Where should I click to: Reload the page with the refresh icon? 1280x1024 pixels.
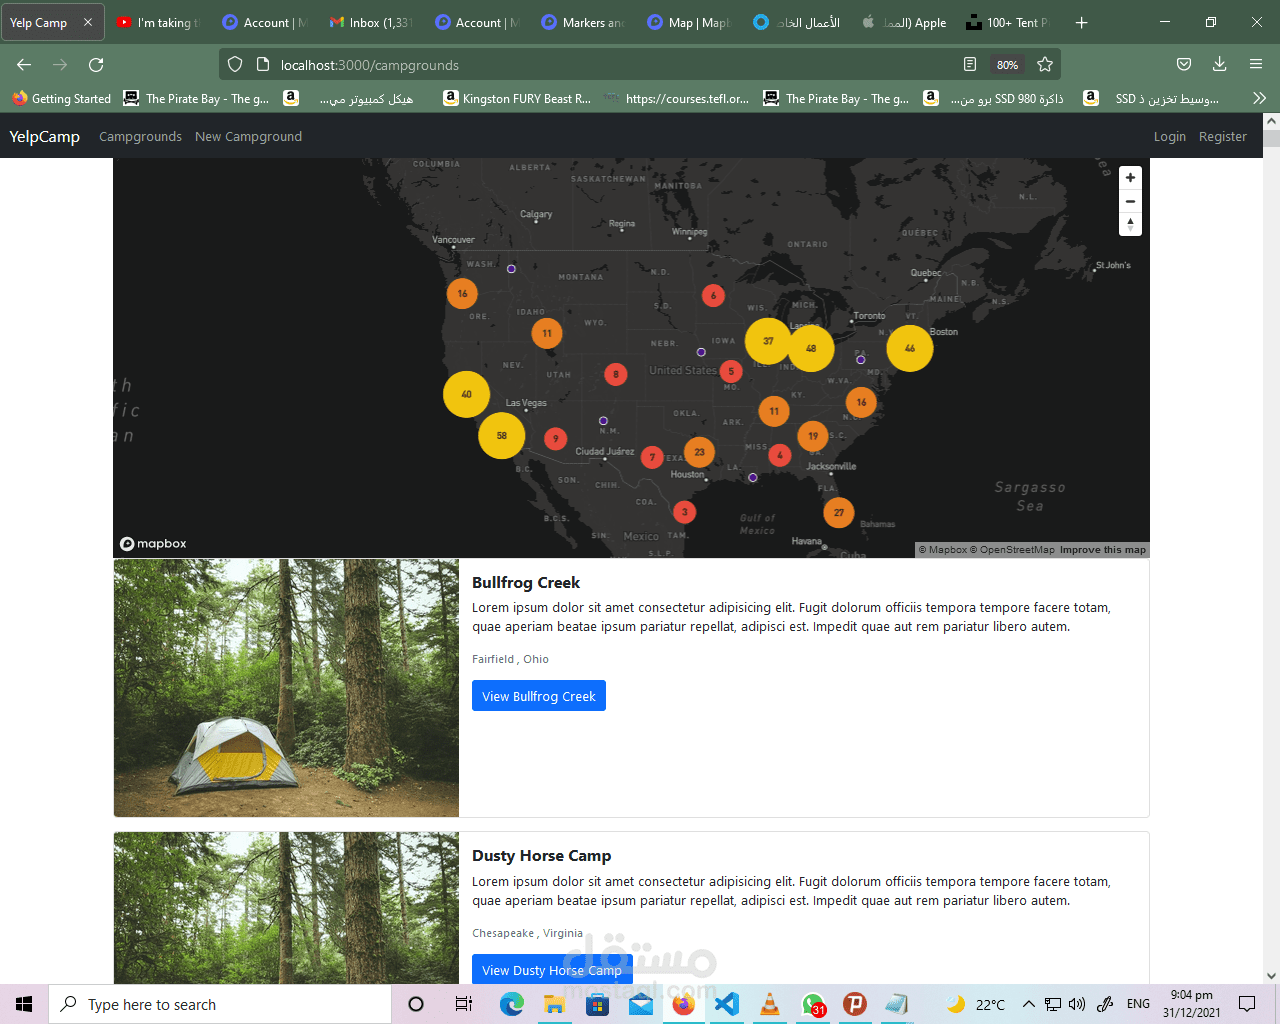[96, 65]
